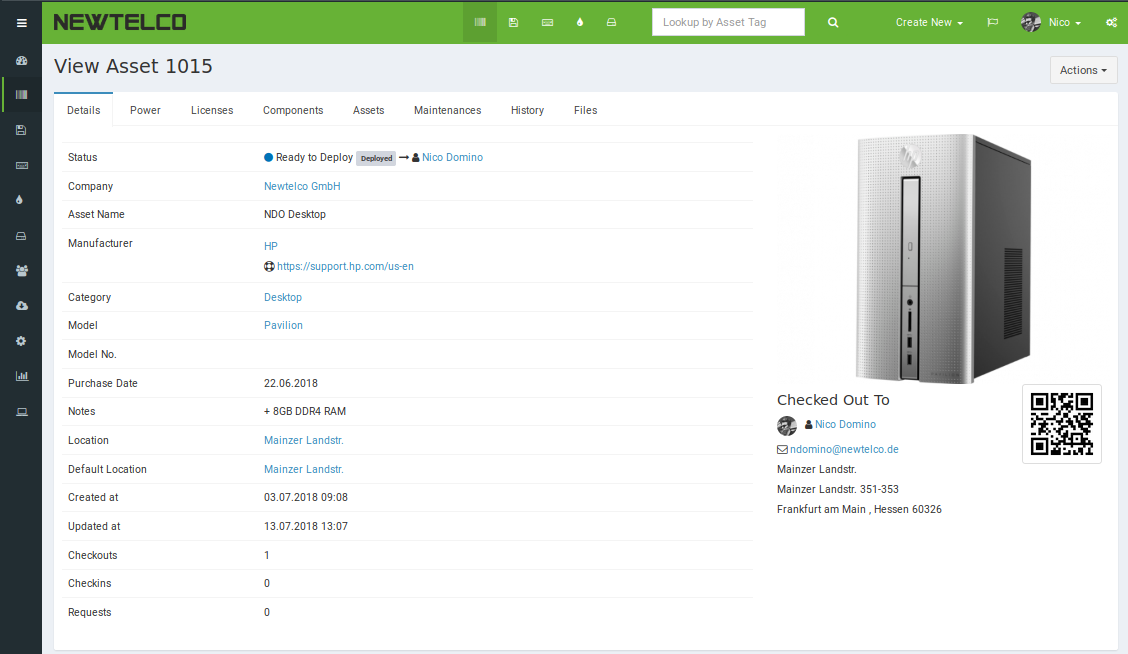1128x654 pixels.
Task: Open the Pavilion model link
Action: (x=283, y=325)
